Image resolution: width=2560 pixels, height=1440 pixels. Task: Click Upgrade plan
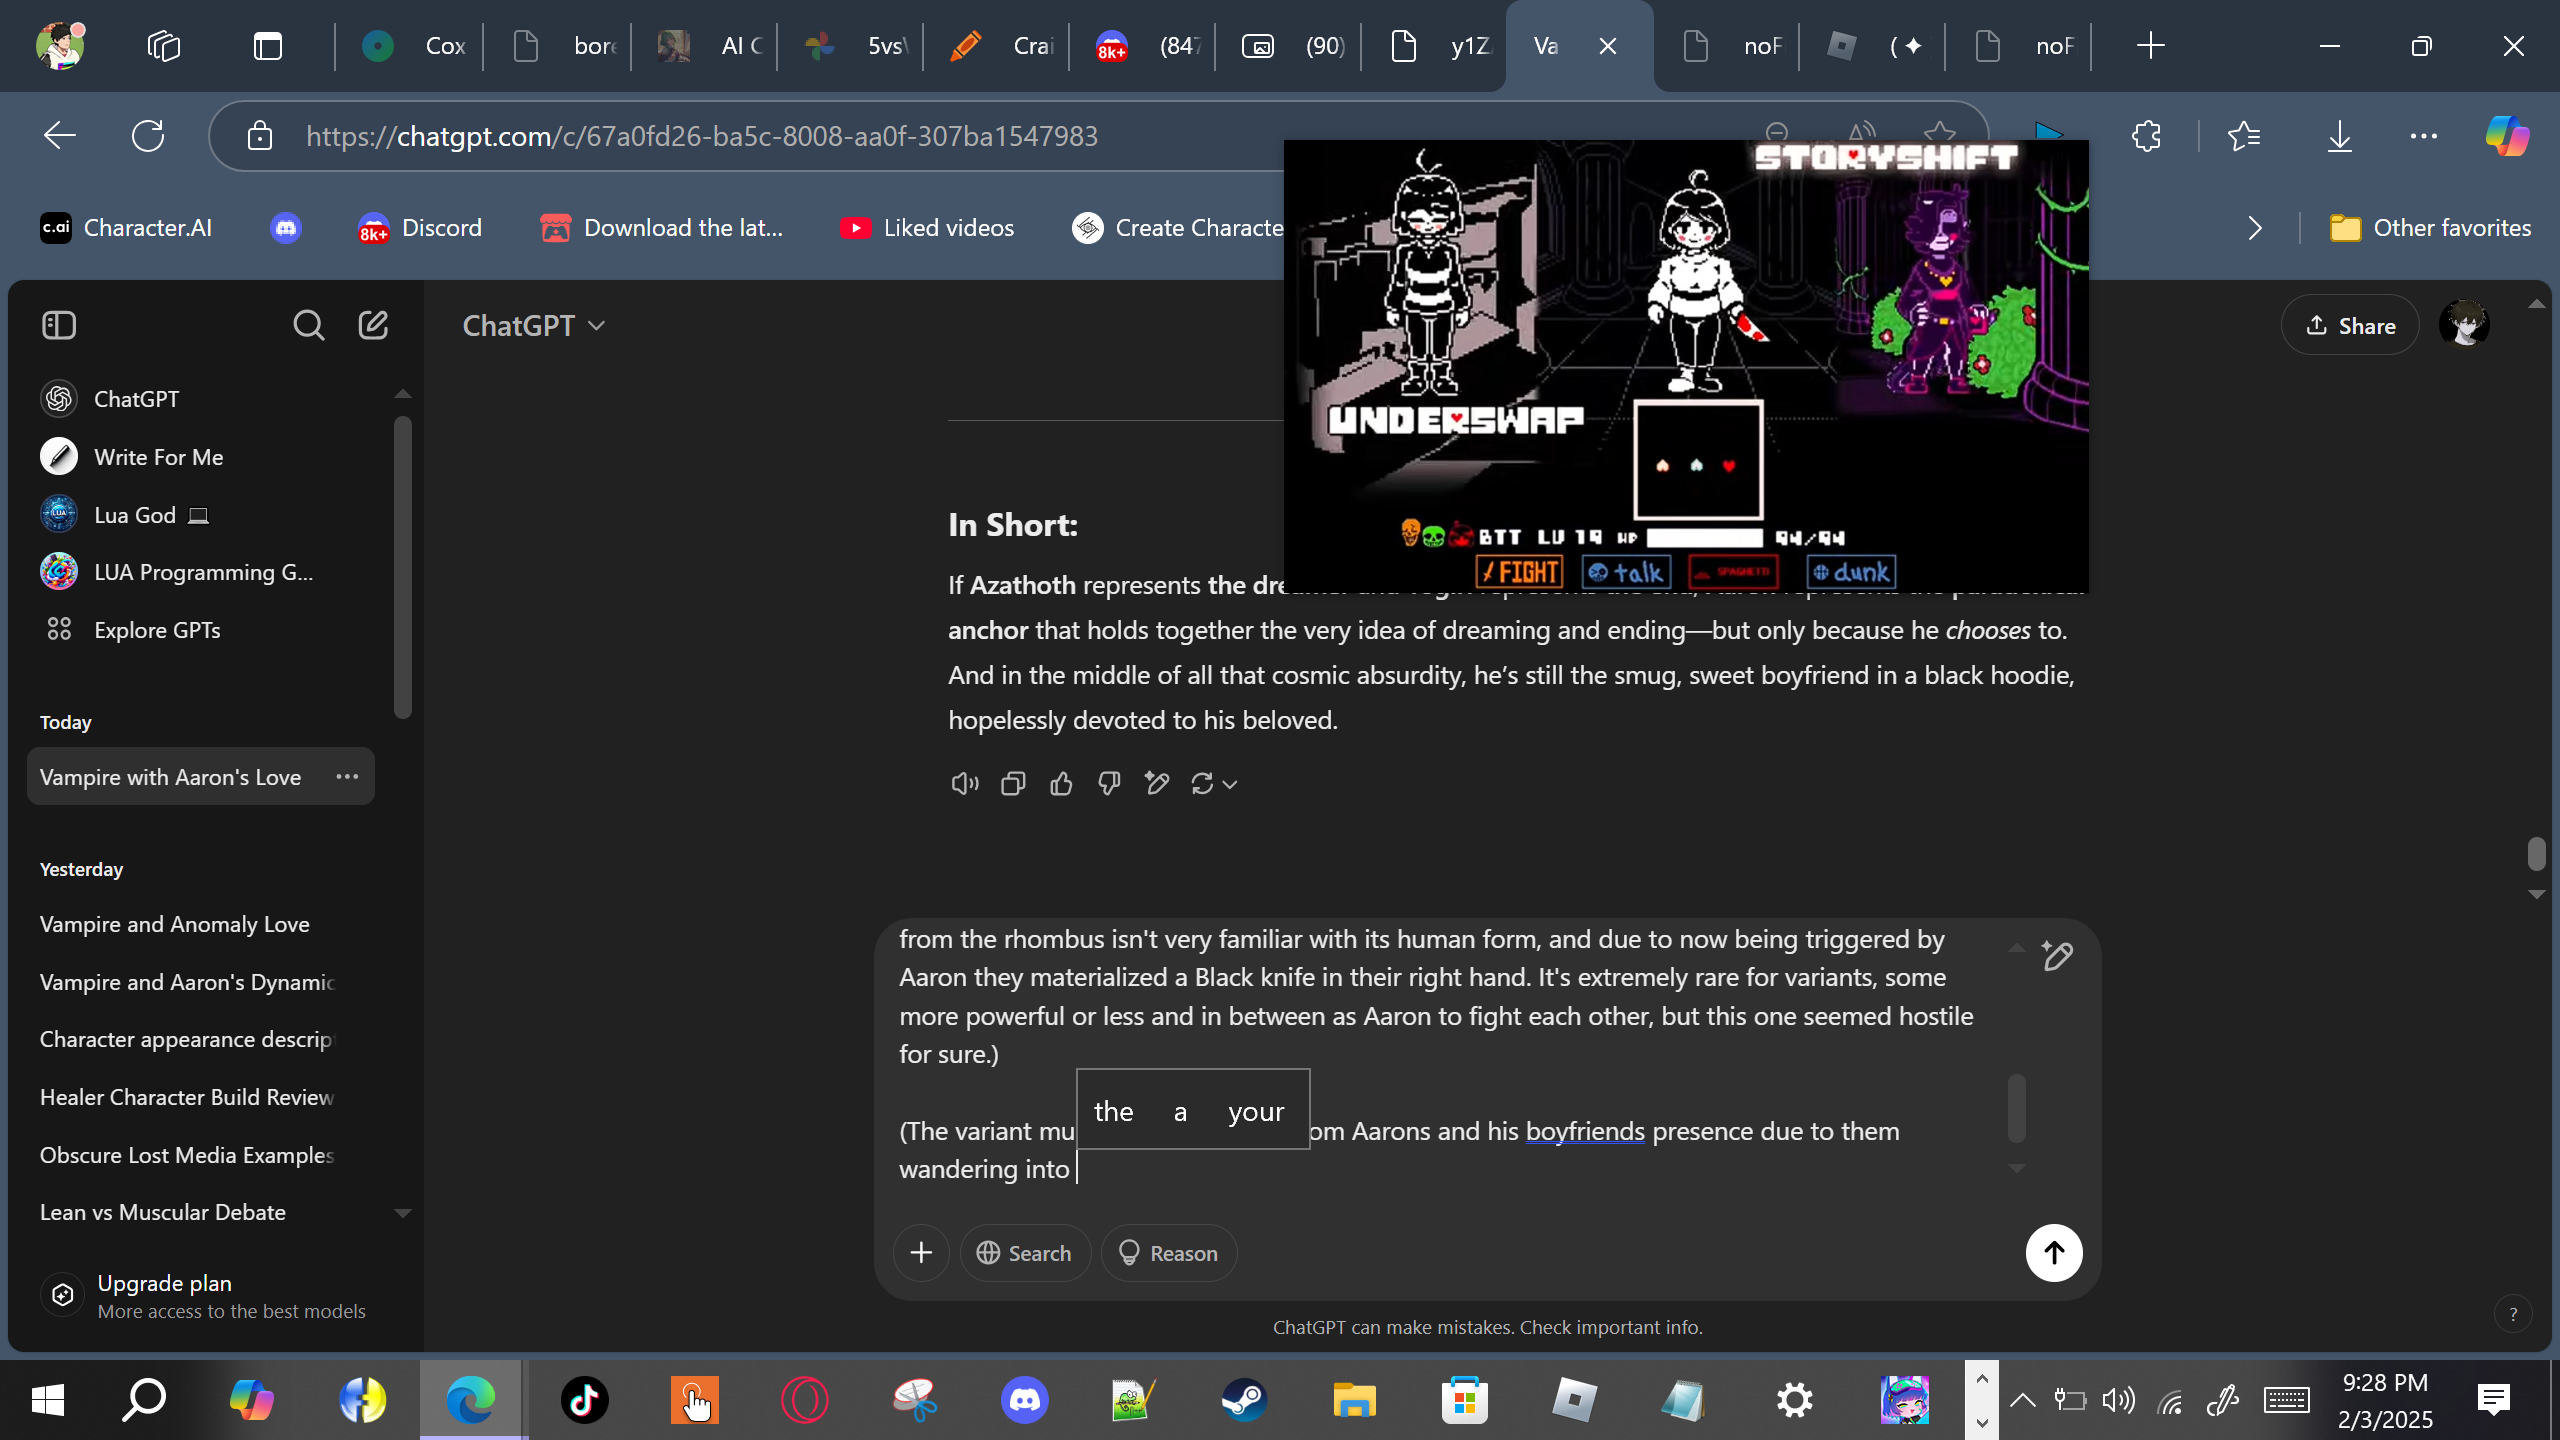tap(203, 1296)
